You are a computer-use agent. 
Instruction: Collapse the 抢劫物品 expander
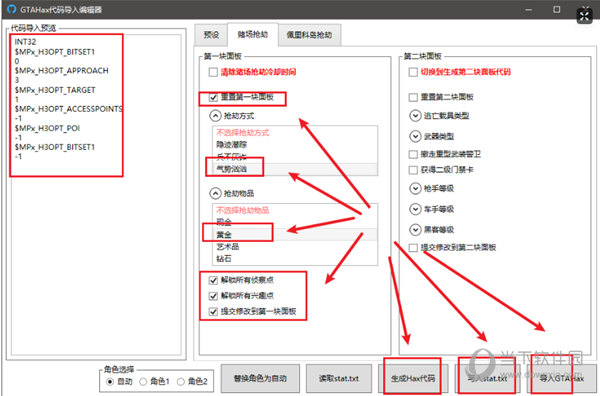point(215,193)
